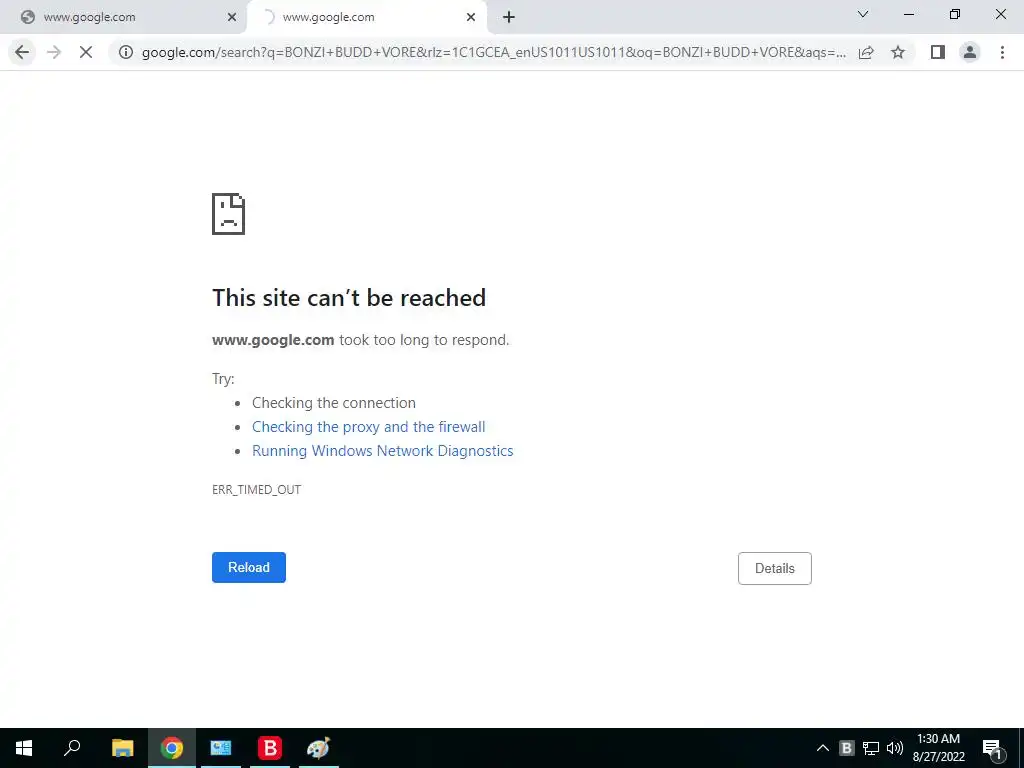Screen dimensions: 1024x768
Task: Open the red B app in taskbar
Action: click(x=270, y=748)
